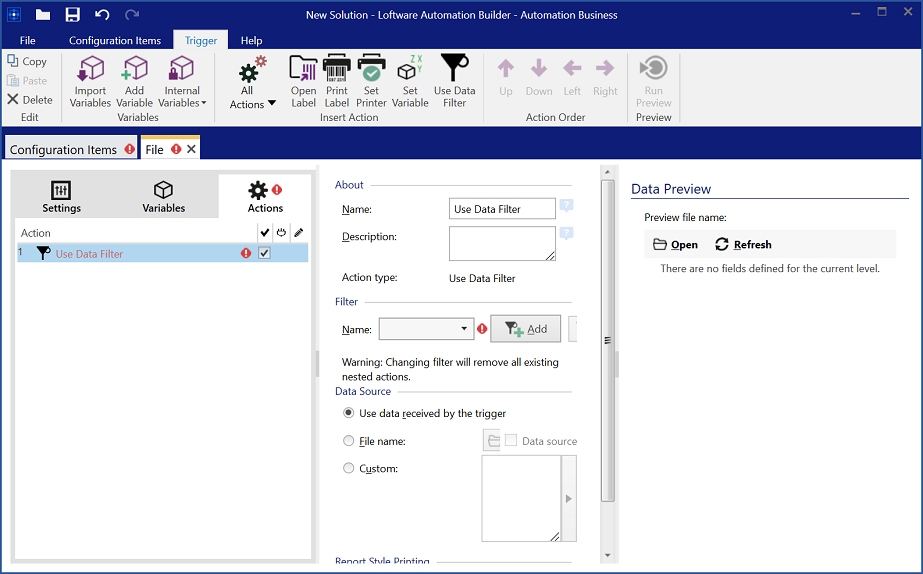Click the properties panel vertical scrollbar
Screen dimensions: 923x574
coord(606,340)
